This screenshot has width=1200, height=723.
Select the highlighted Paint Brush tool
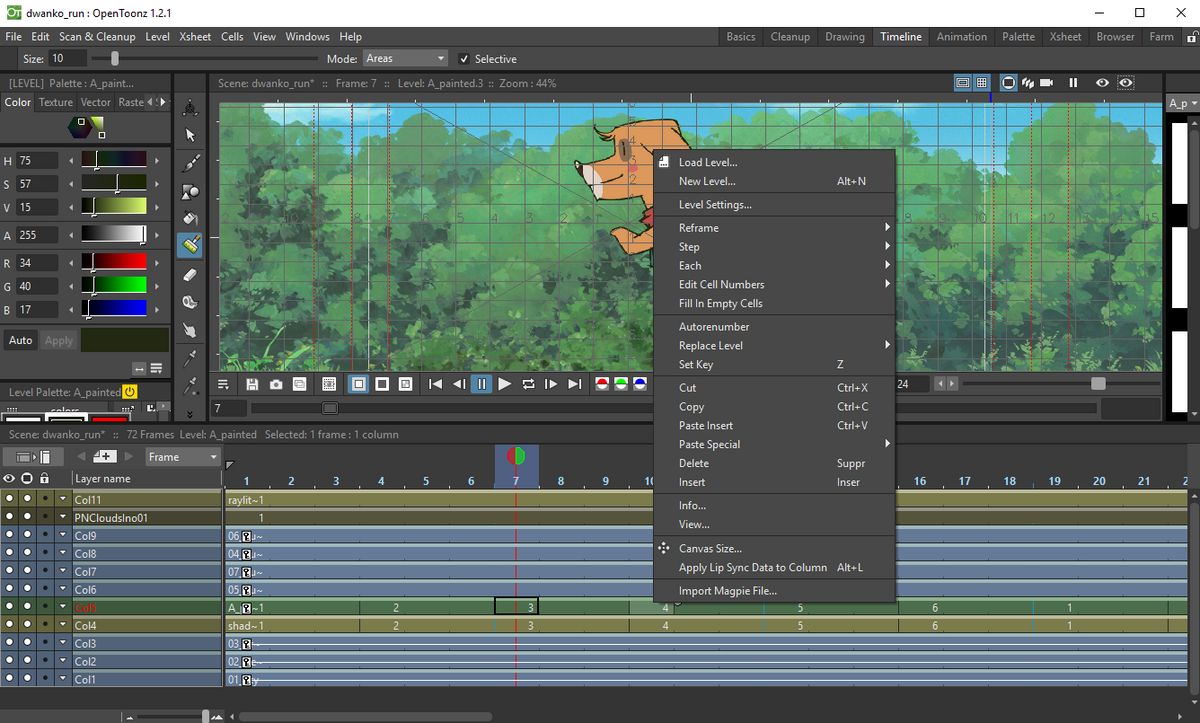190,245
